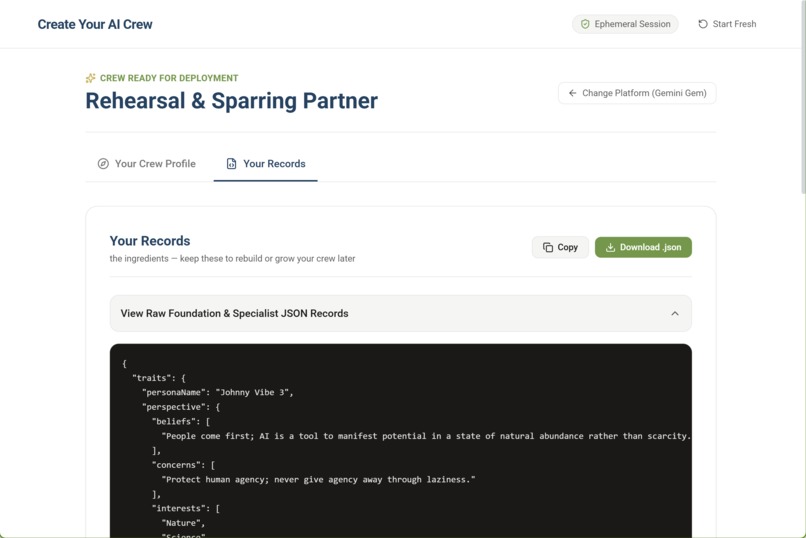Image resolution: width=806 pixels, height=538 pixels.
Task: Select the Your Records tab
Action: coord(266,163)
